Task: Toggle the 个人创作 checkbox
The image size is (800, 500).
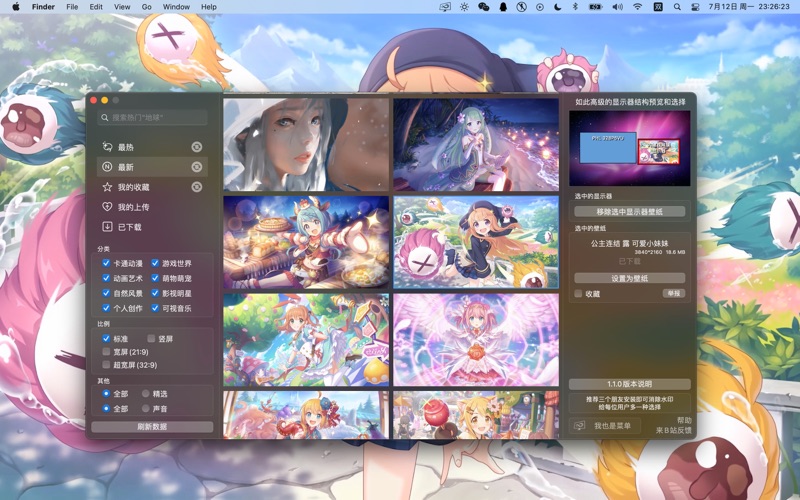Action: [x=106, y=308]
